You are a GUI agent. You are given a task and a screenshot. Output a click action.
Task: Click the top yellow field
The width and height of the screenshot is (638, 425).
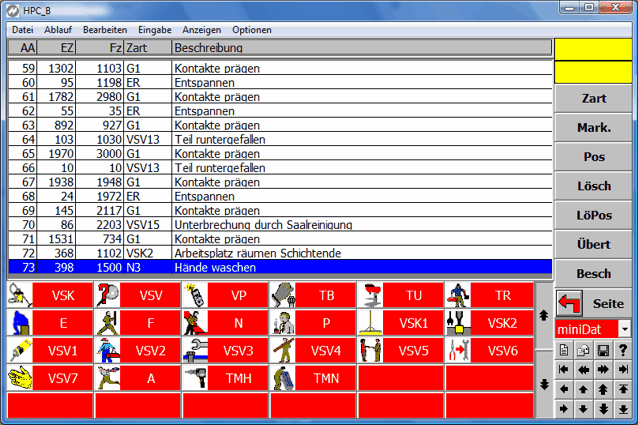[x=595, y=48]
